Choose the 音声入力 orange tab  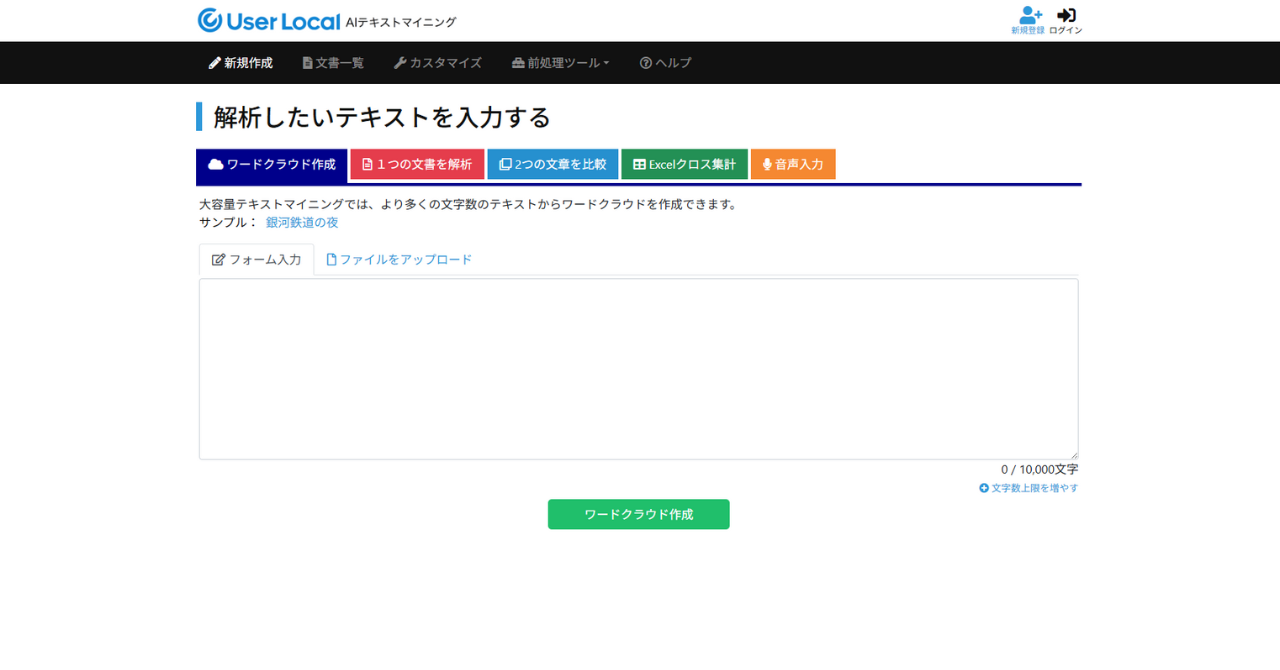pyautogui.click(x=793, y=165)
